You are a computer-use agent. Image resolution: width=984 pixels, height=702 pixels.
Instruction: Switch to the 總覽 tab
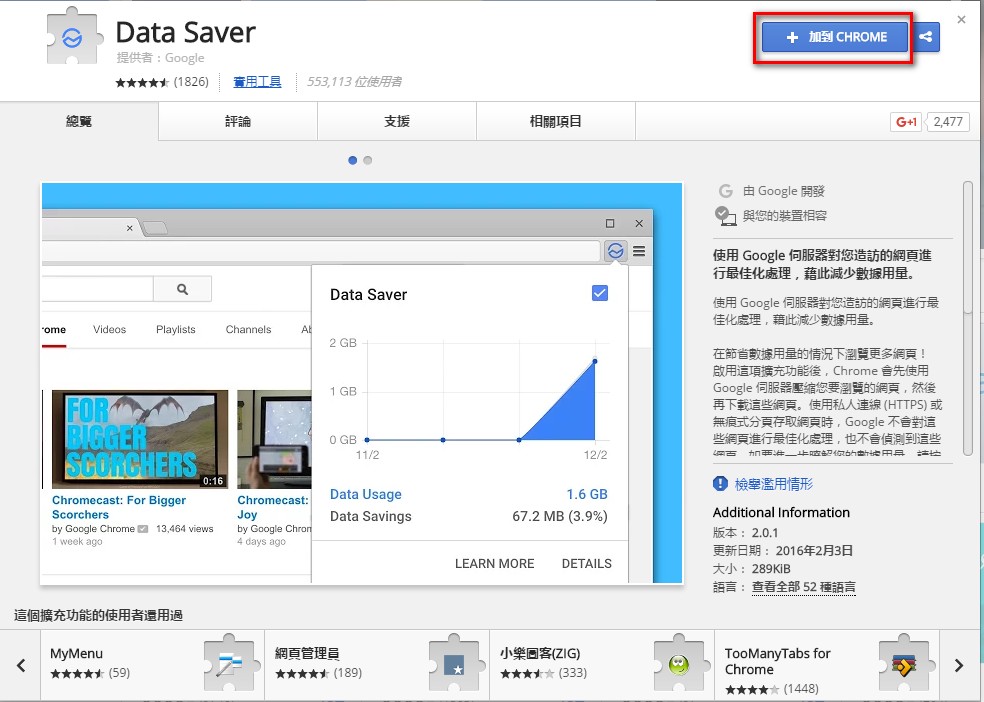79,121
